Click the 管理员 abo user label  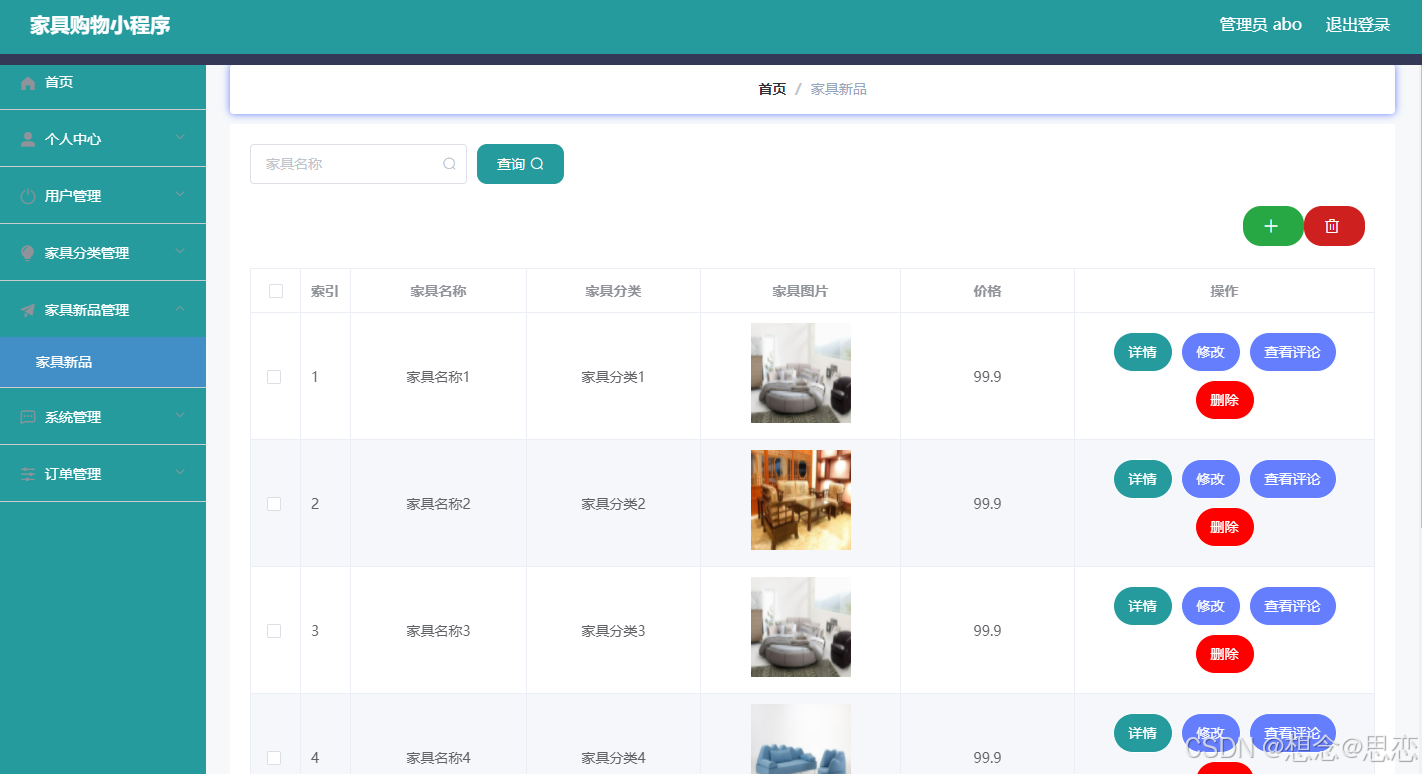tap(1260, 25)
